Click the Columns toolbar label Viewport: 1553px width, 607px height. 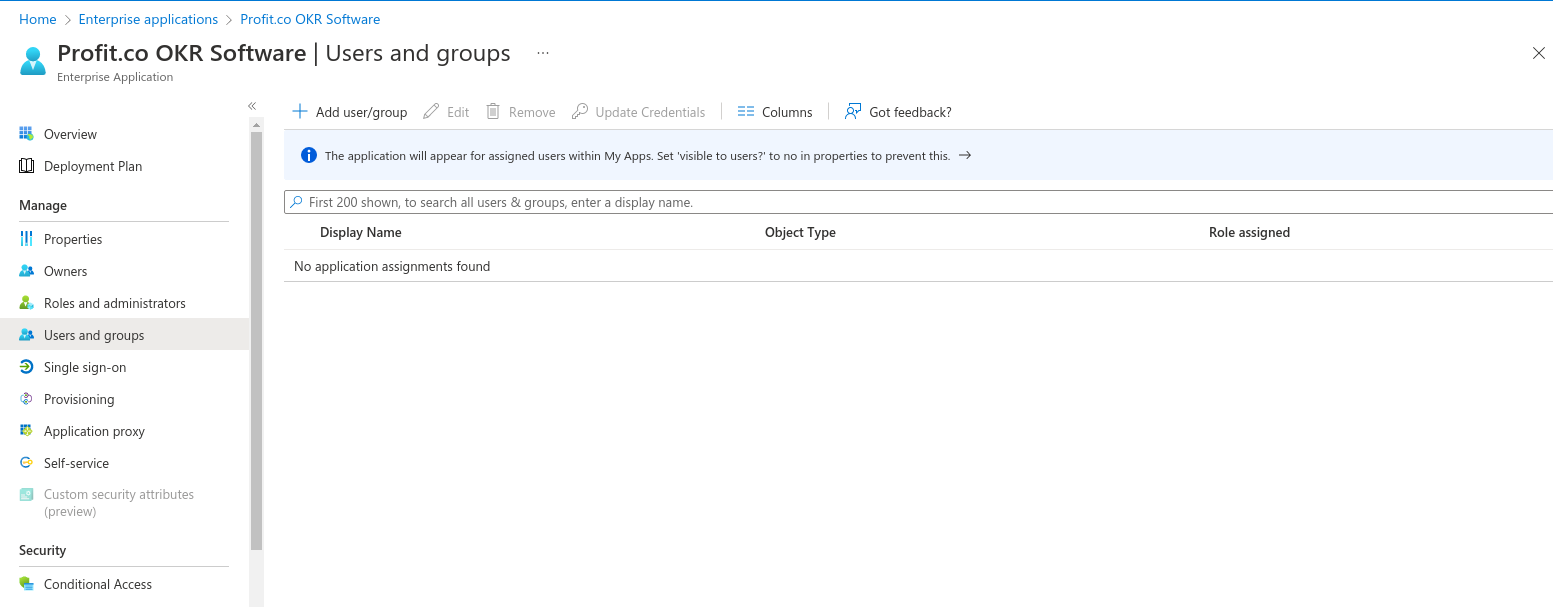point(787,112)
